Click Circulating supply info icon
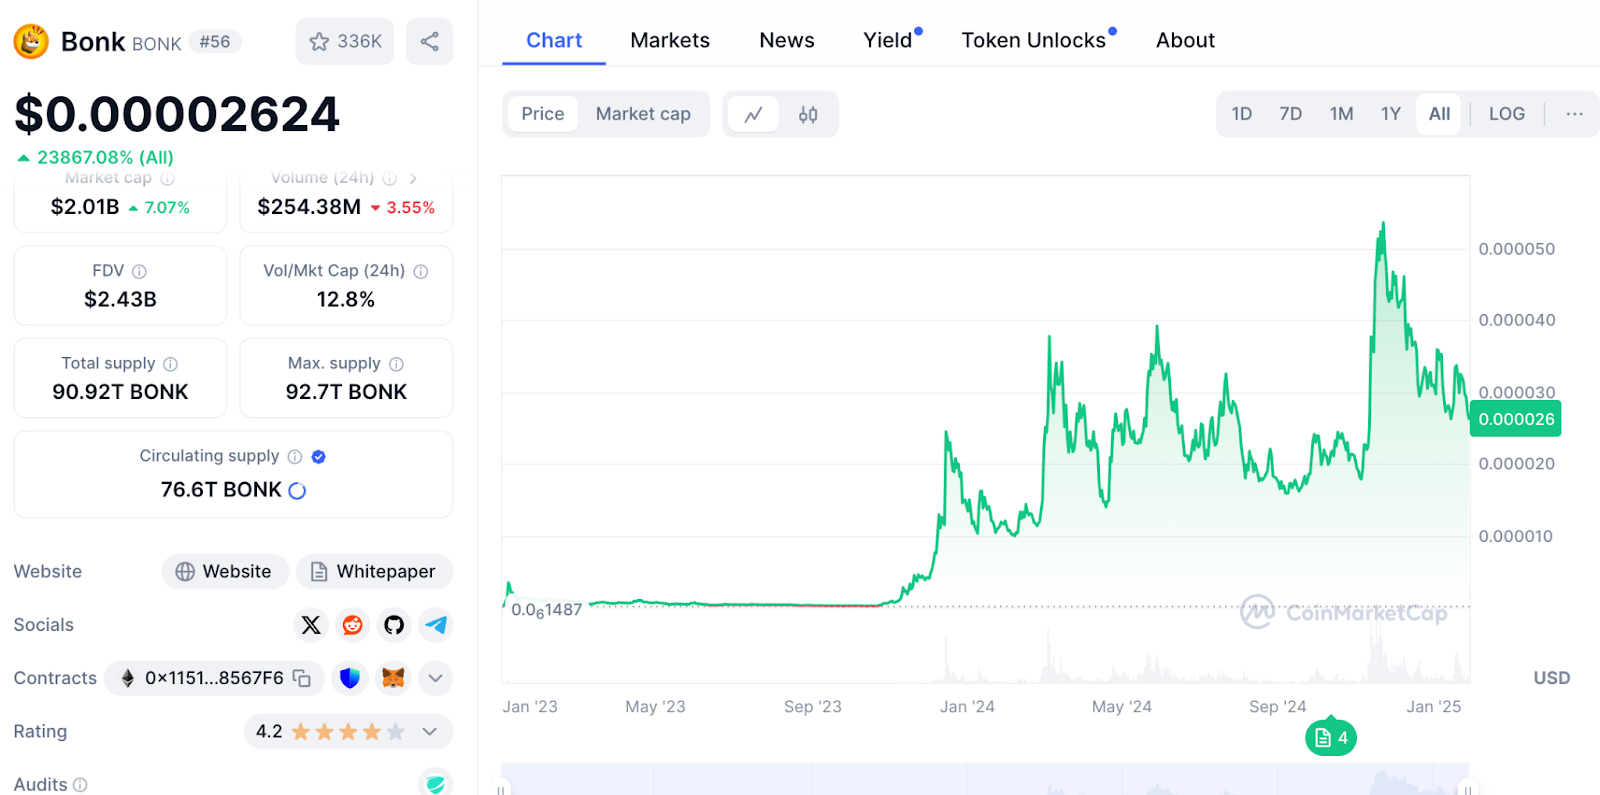The width and height of the screenshot is (1600, 795). [x=295, y=456]
